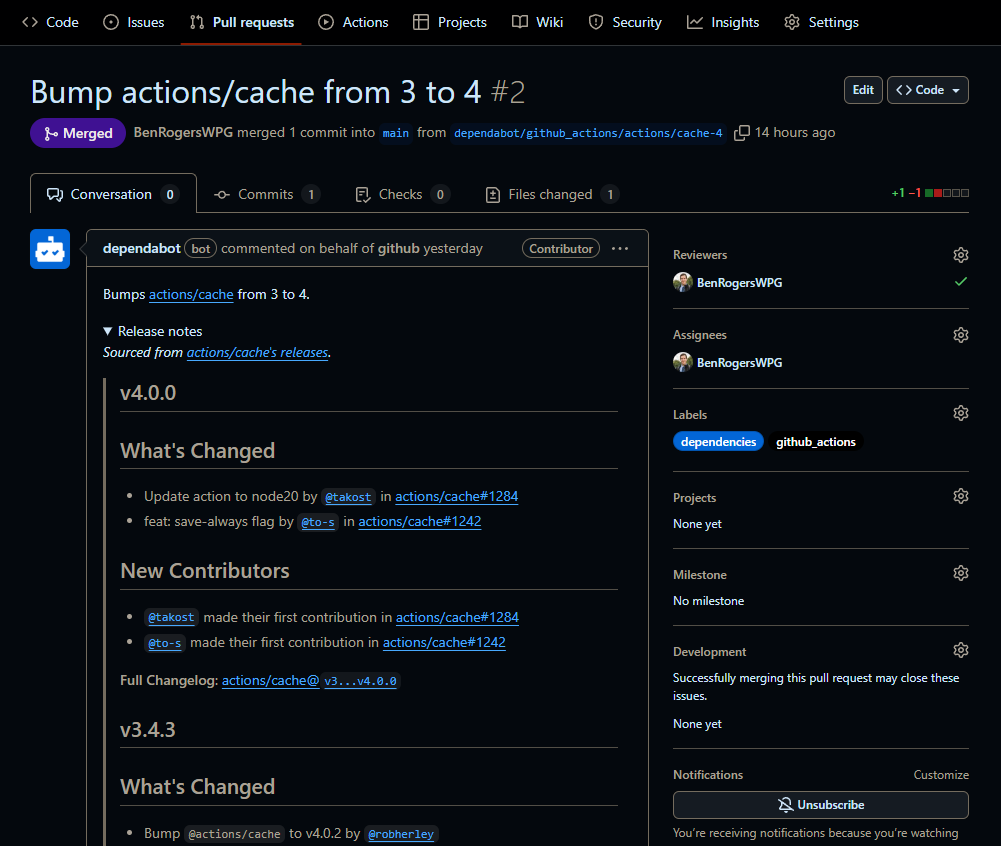
Task: Open the Security tab
Action: pos(625,22)
